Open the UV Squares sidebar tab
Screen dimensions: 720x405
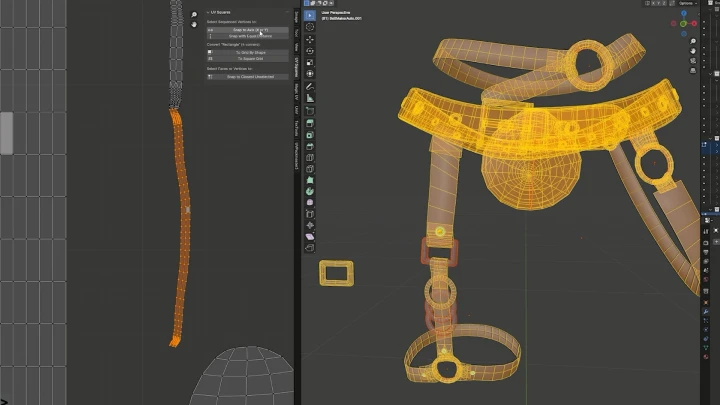coord(296,67)
